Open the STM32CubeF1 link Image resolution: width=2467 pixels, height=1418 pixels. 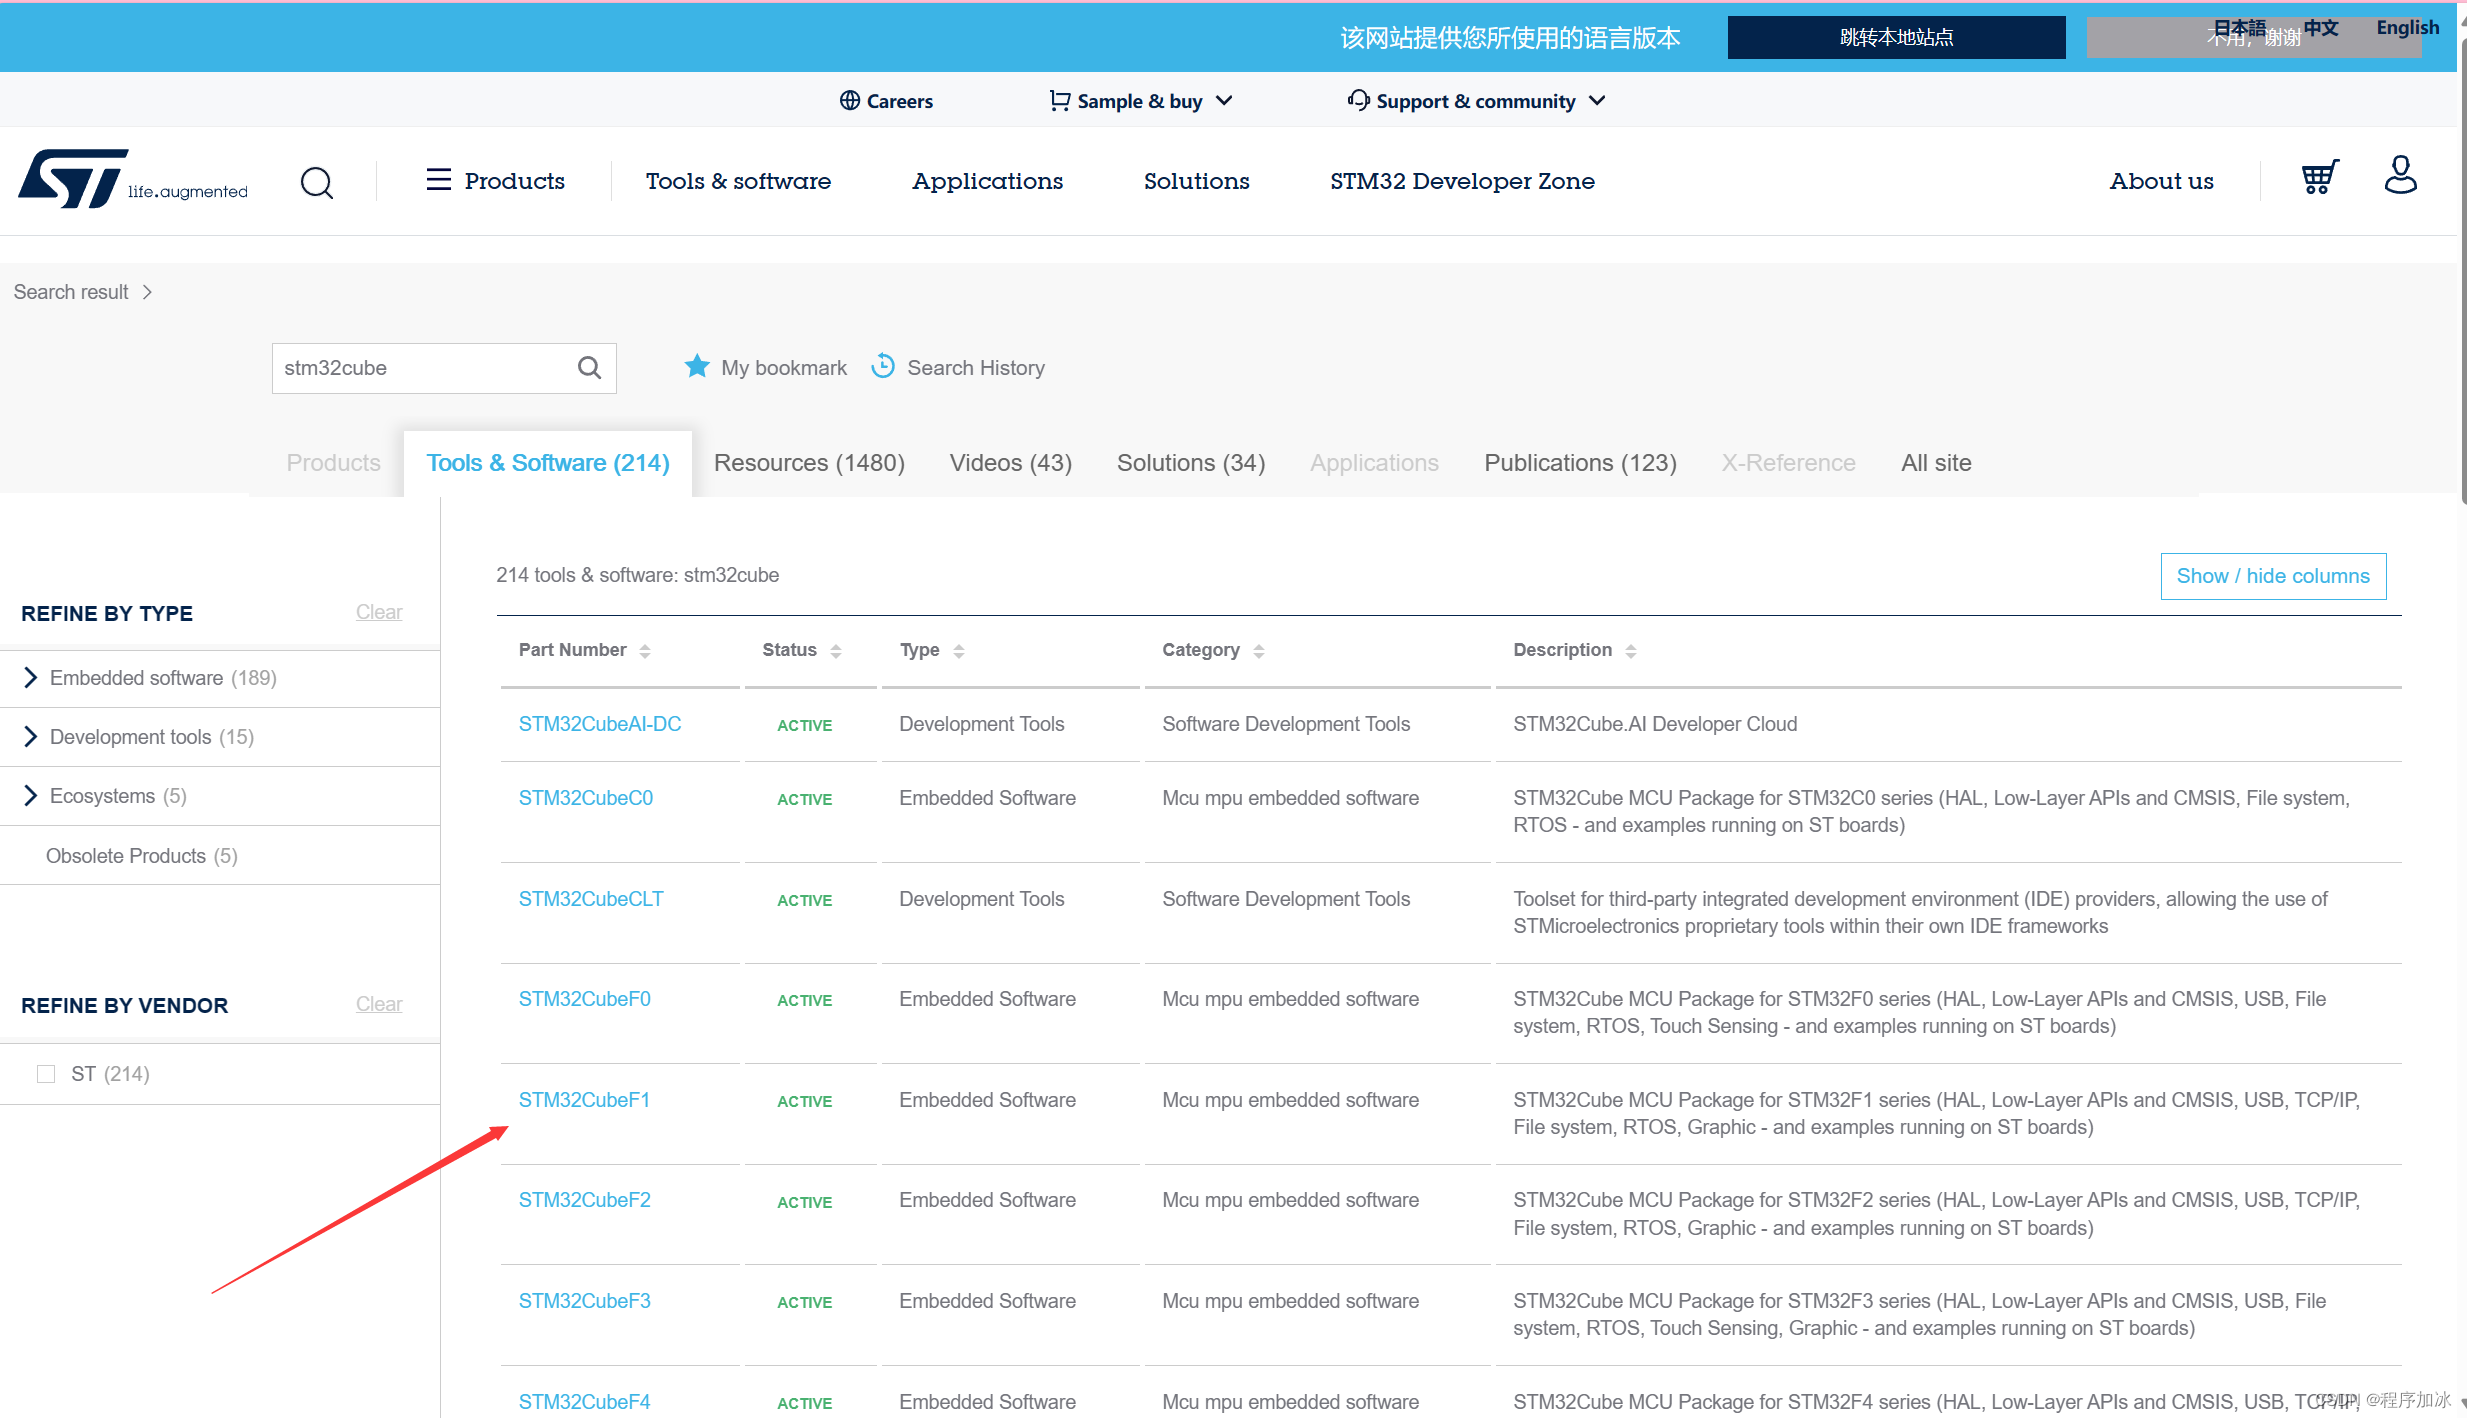[x=584, y=1100]
